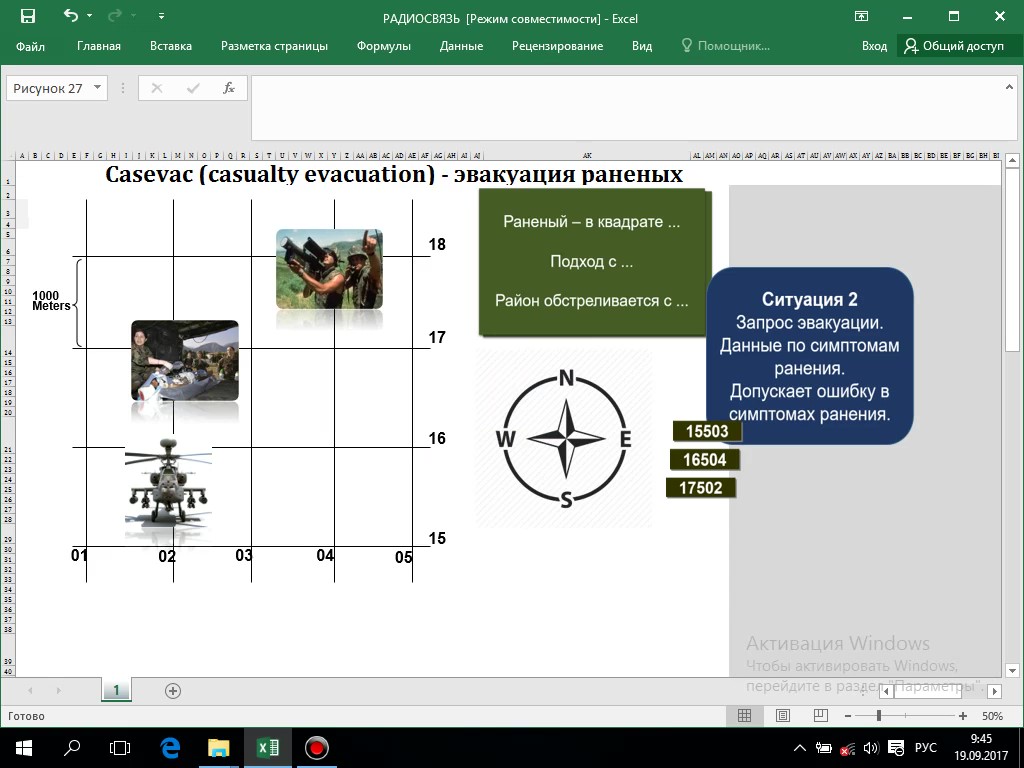Click the Ситуация 2 blue text box
1024x768 pixels.
tap(810, 356)
